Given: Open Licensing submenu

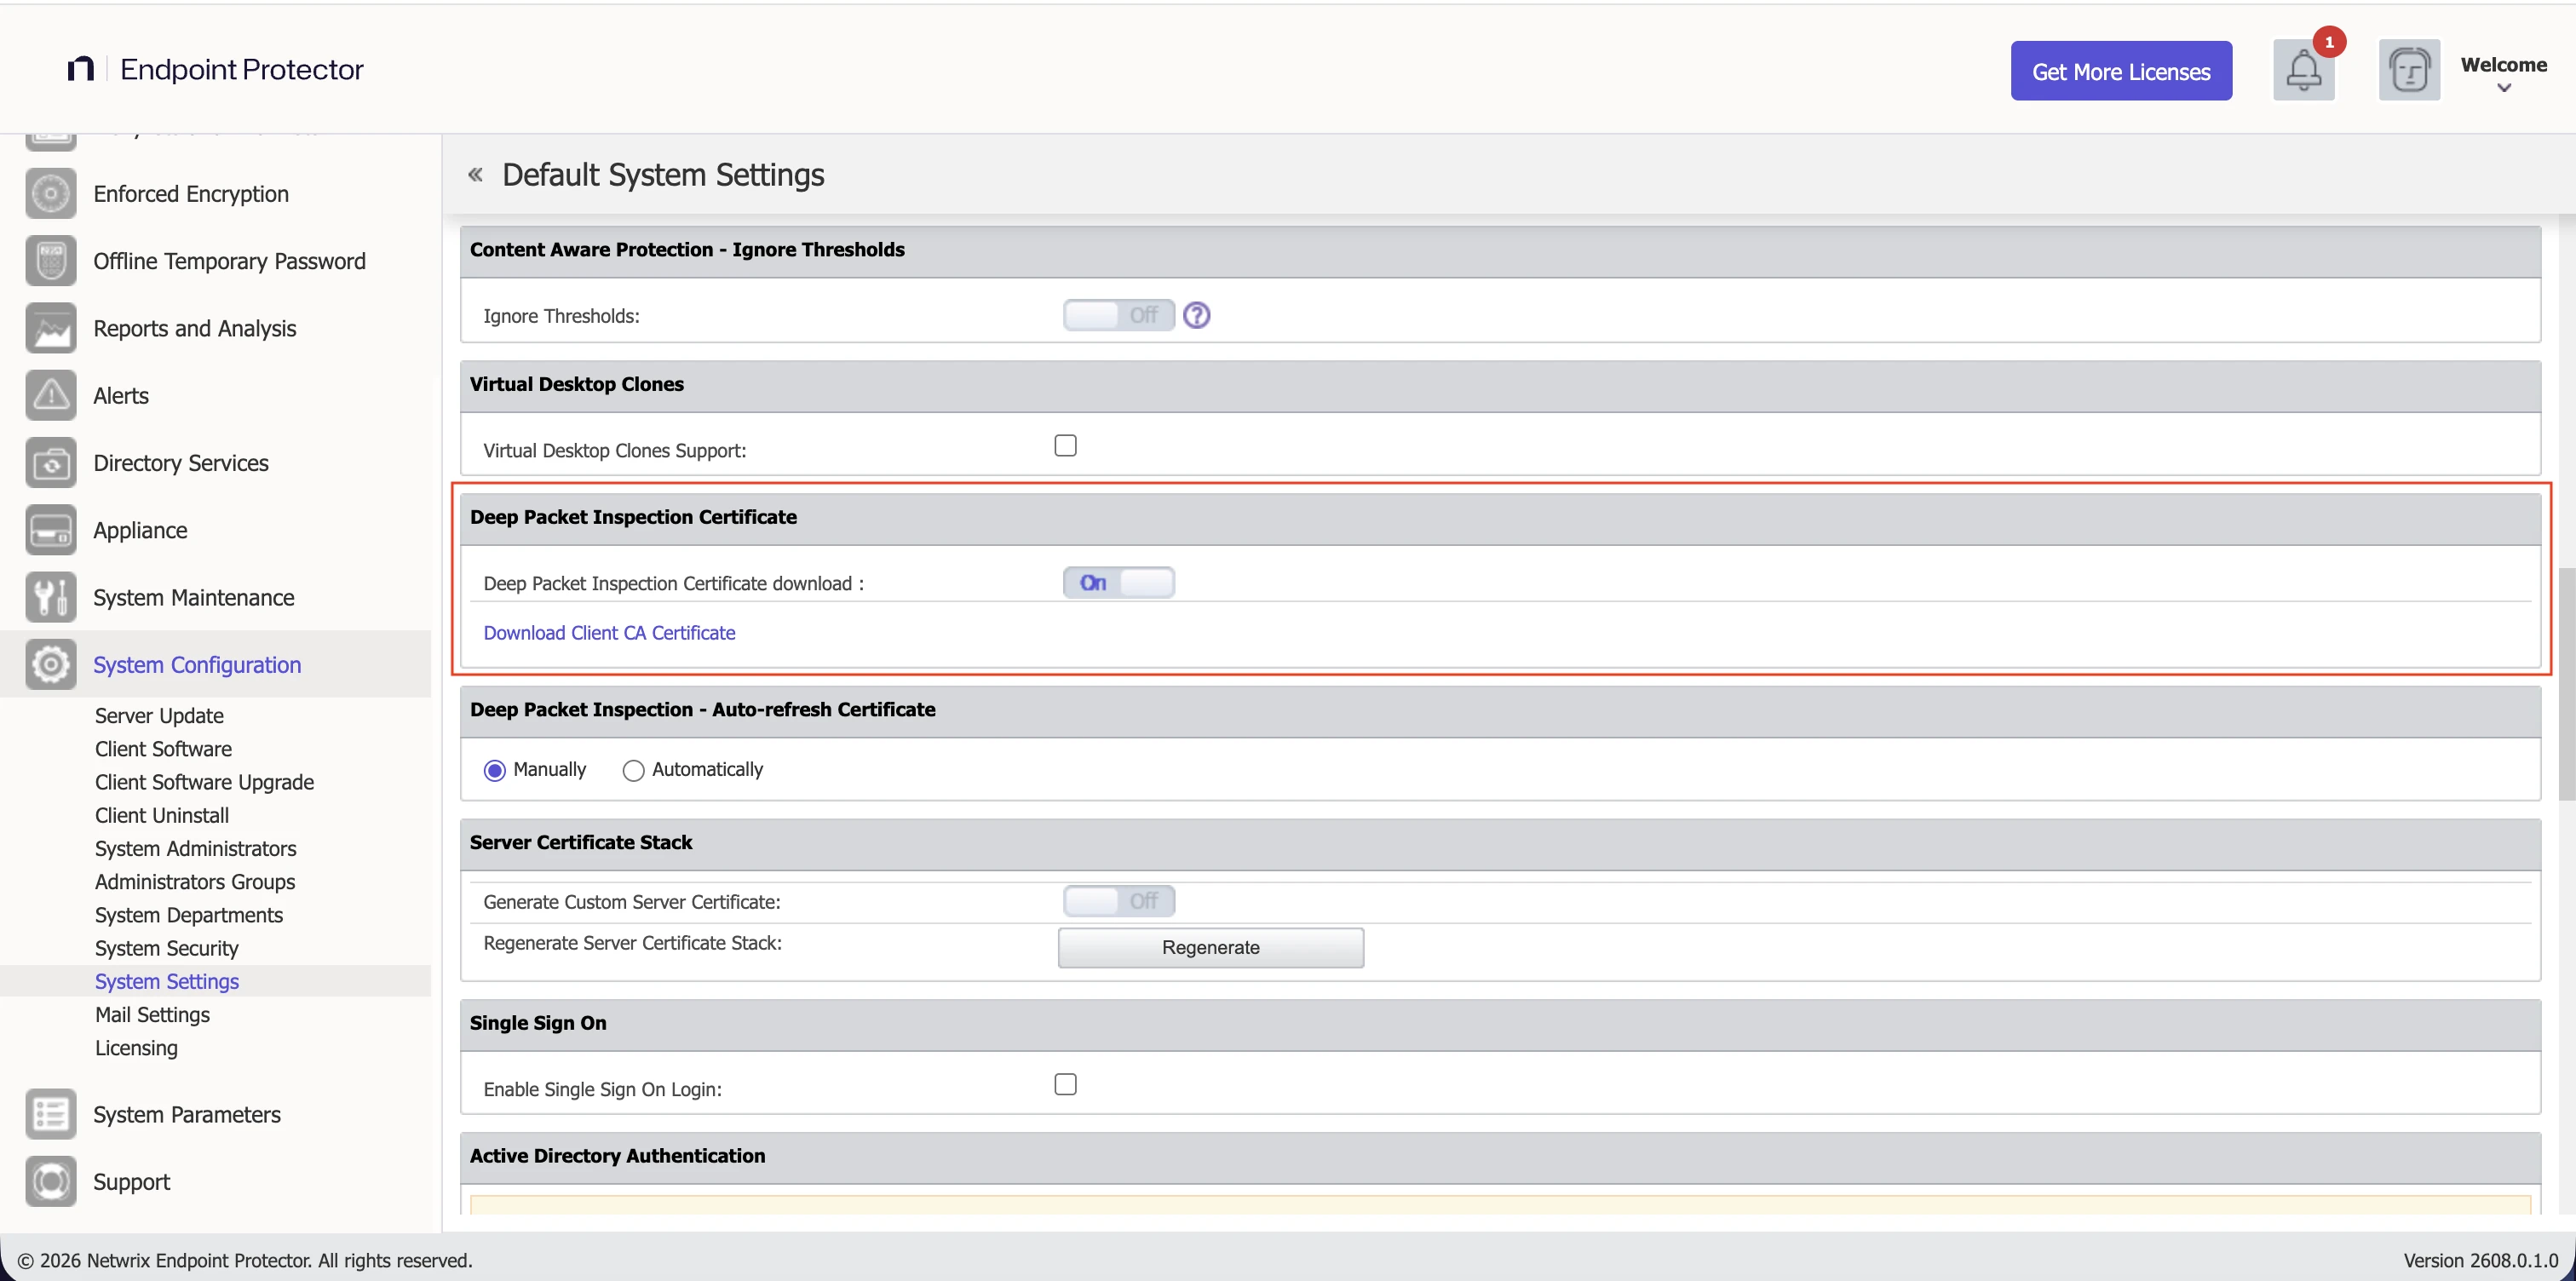Looking at the screenshot, I should pyautogui.click(x=136, y=1048).
